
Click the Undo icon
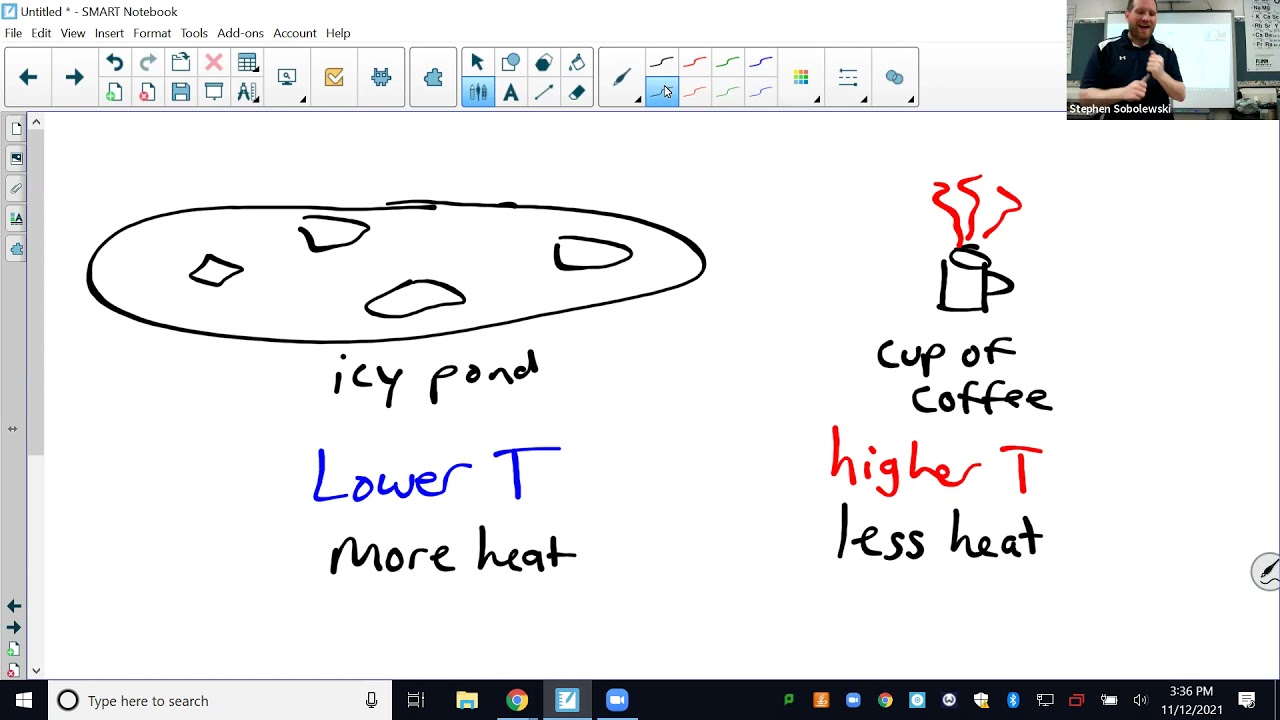114,63
